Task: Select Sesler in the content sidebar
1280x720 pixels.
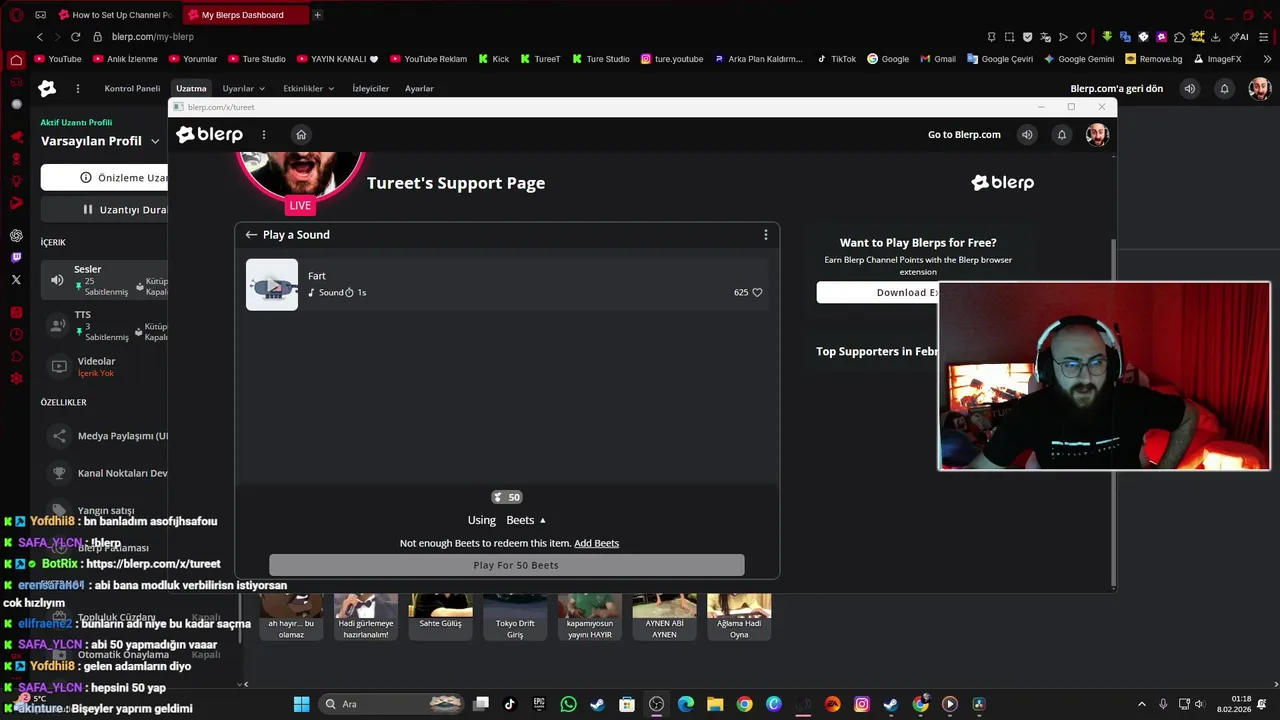Action: click(104, 280)
